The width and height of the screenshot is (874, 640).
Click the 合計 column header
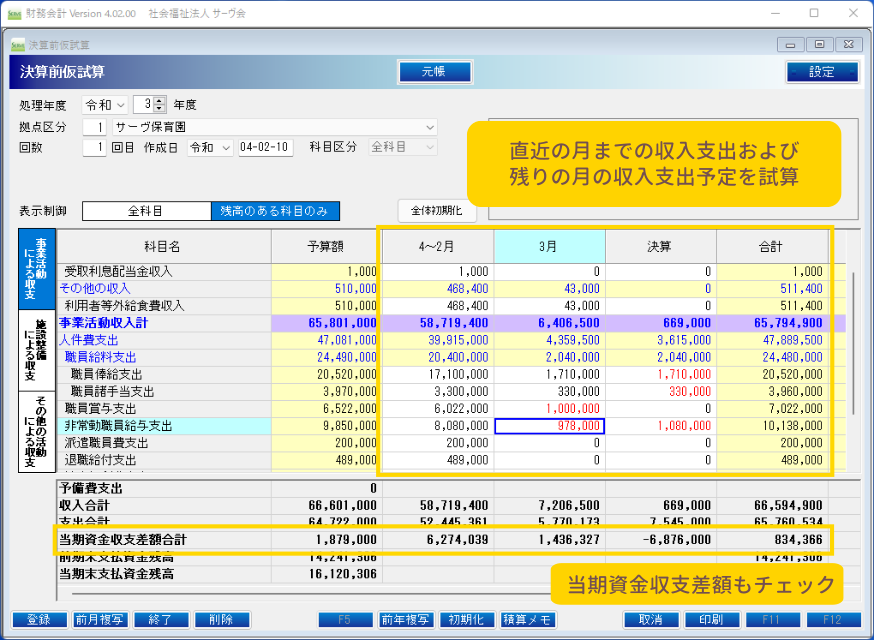point(772,246)
